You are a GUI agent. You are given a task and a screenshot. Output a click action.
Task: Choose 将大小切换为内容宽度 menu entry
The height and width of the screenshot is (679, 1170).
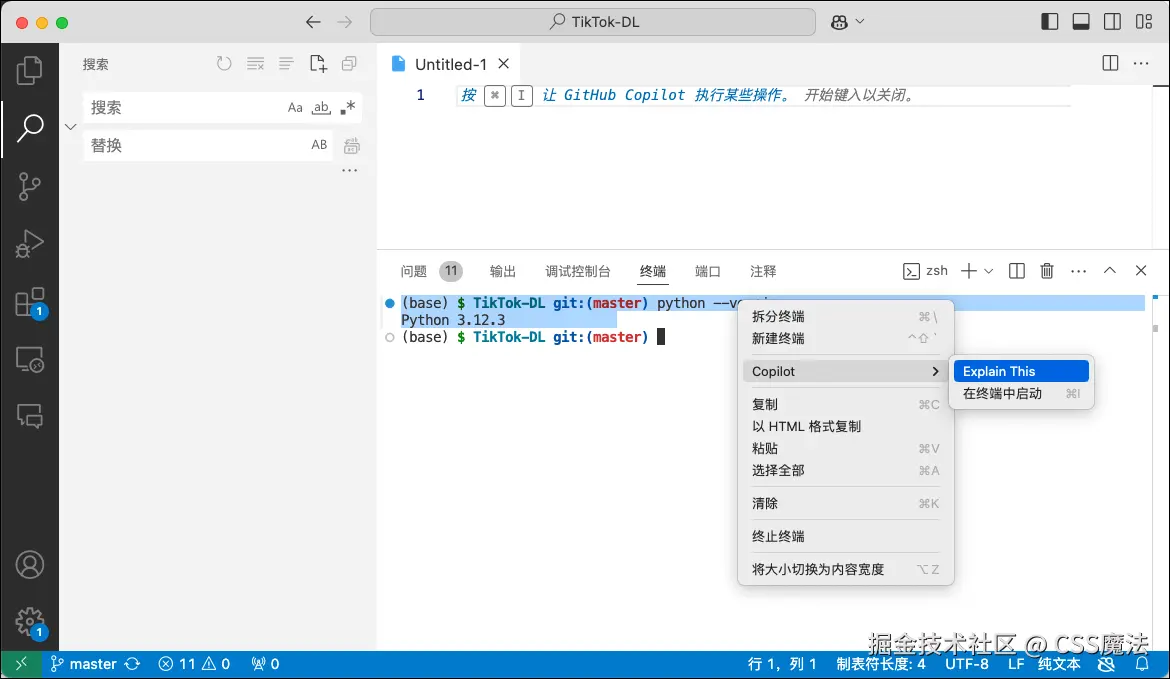point(845,569)
